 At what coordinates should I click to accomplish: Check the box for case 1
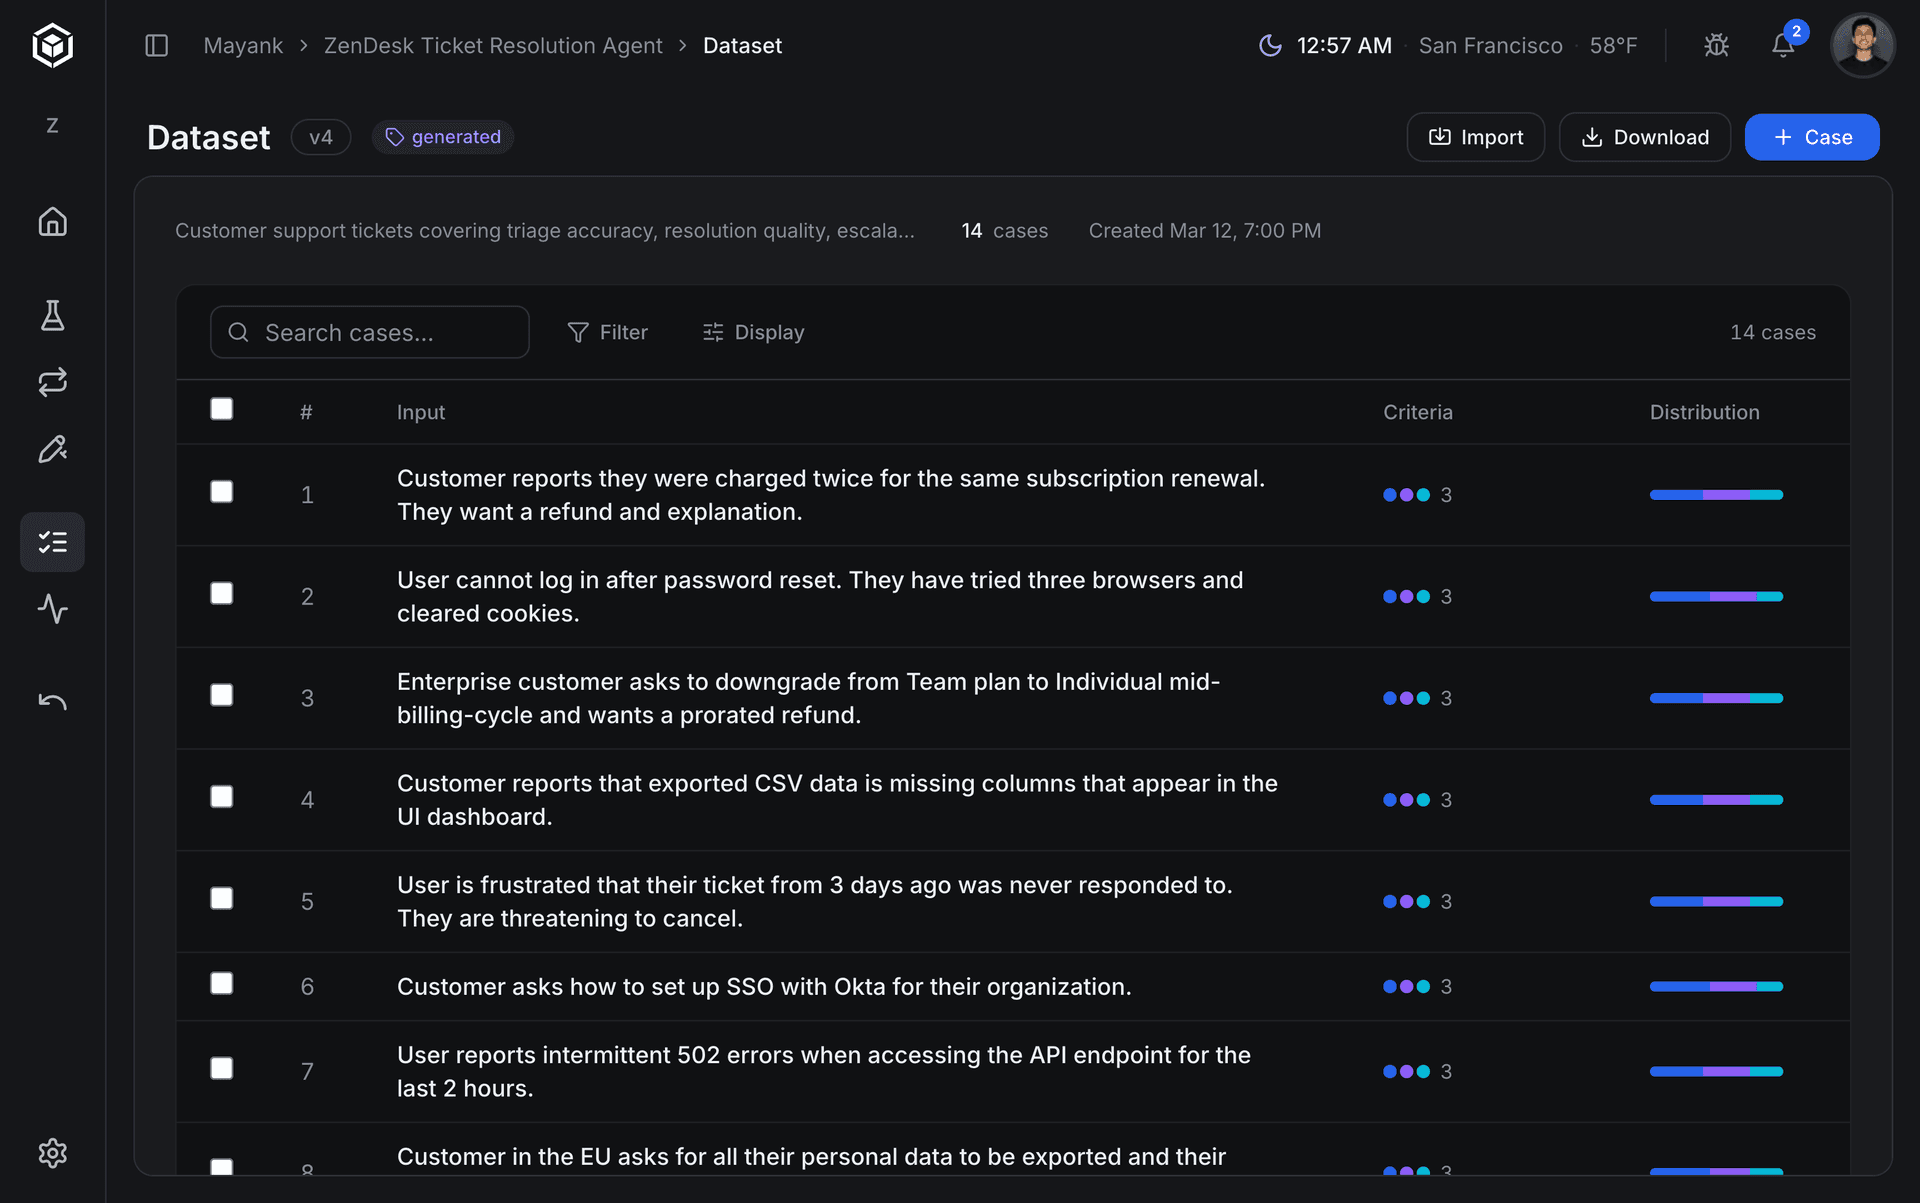[x=221, y=492]
